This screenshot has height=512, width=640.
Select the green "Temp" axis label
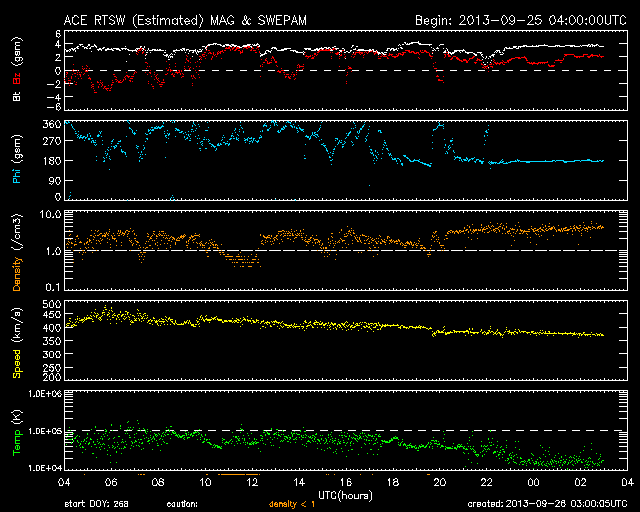tap(17, 443)
